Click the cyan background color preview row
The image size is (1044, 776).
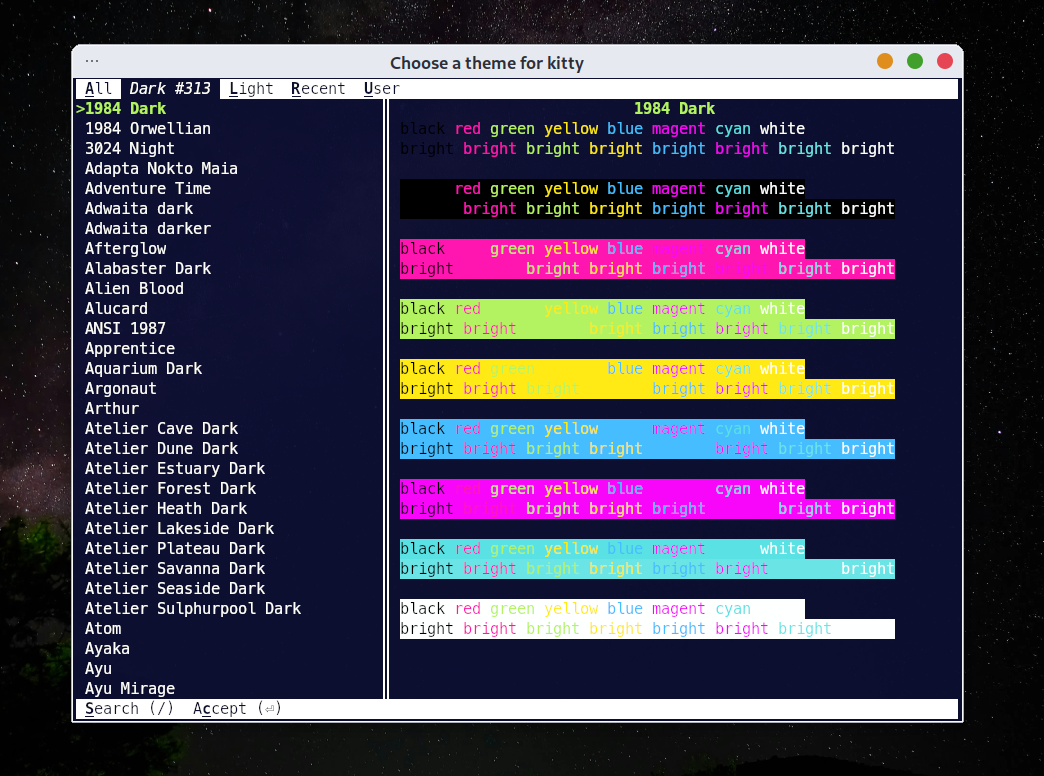[x=647, y=558]
